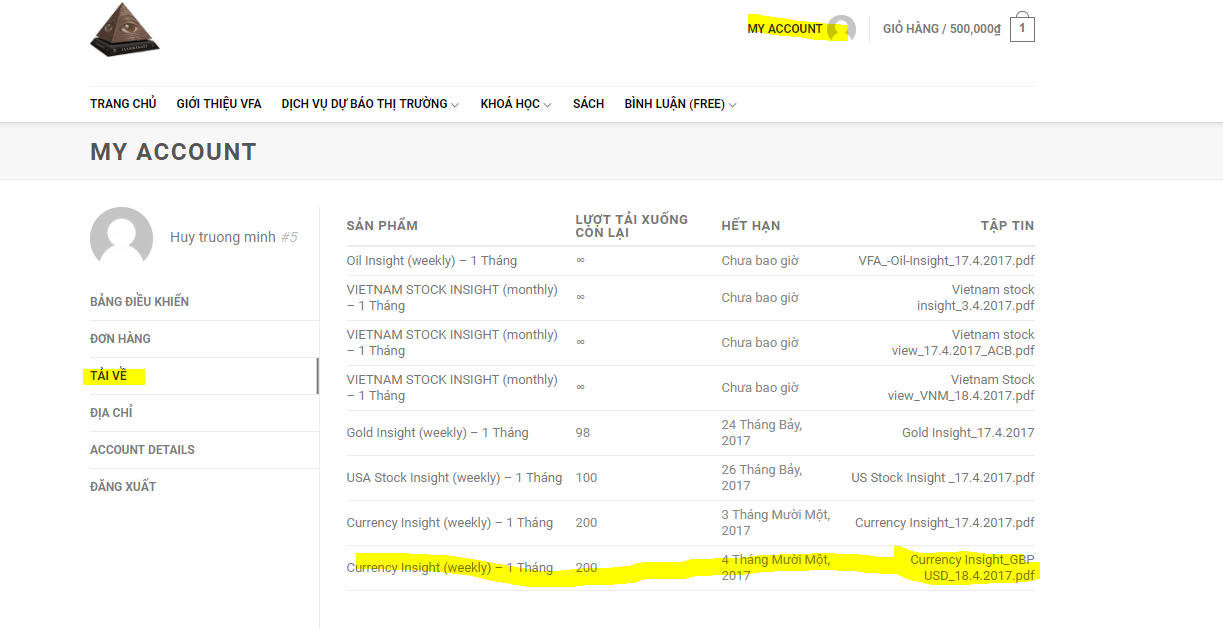Go to the Trang chủ menu item

123,104
